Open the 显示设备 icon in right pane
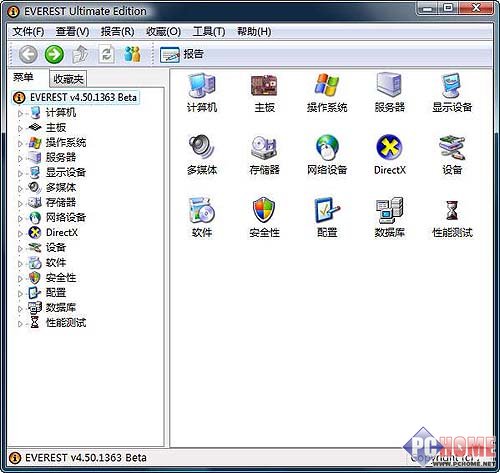500x473 pixels. pos(452,92)
